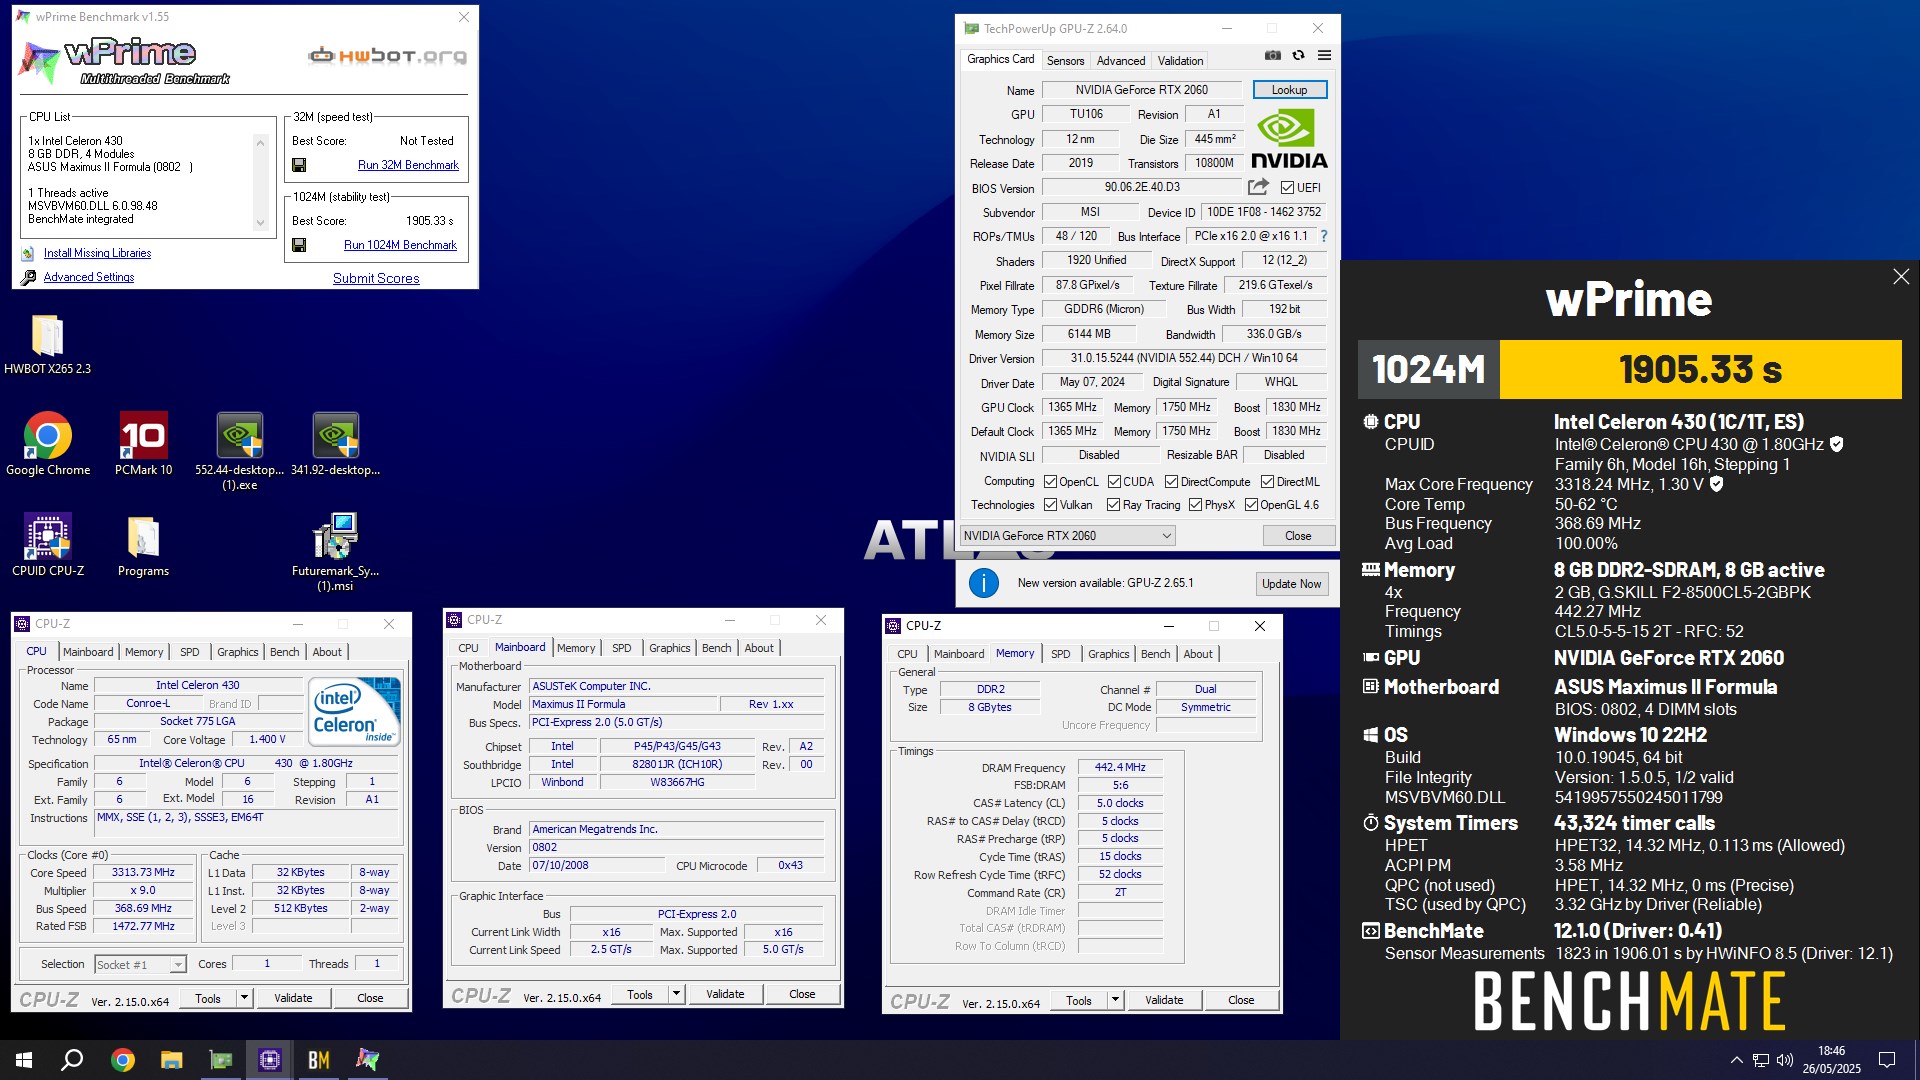Open Bench tab in CPU-Z Mainboard window
1920x1080 pixels.
pyautogui.click(x=716, y=648)
